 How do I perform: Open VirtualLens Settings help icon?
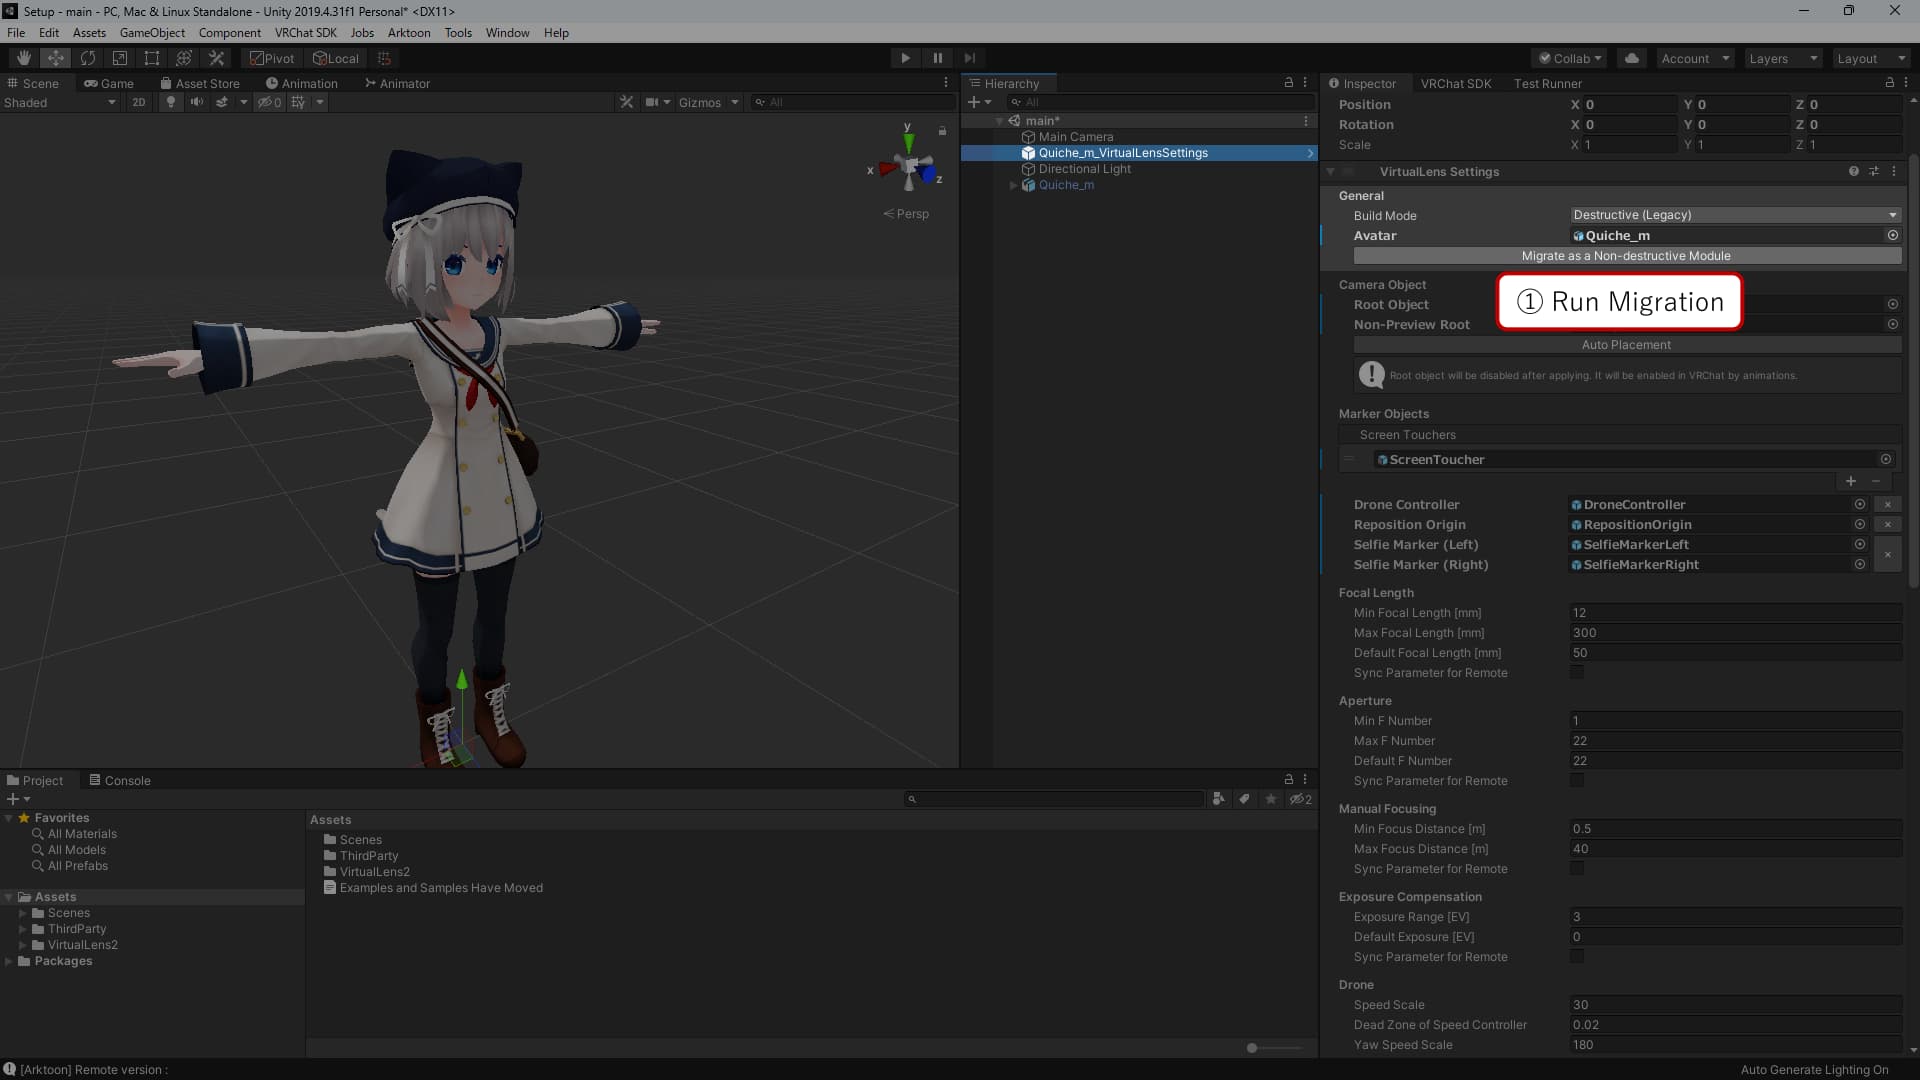pos(1854,172)
